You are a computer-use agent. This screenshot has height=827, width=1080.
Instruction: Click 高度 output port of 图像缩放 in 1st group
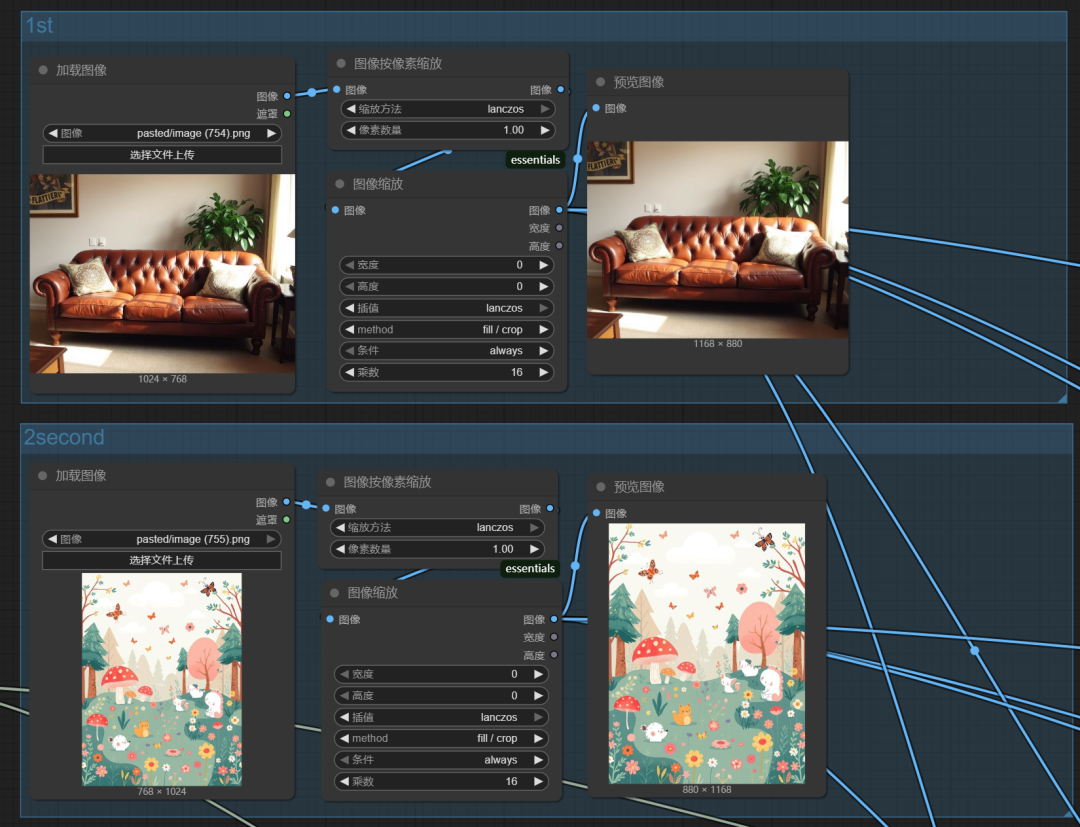[559, 246]
